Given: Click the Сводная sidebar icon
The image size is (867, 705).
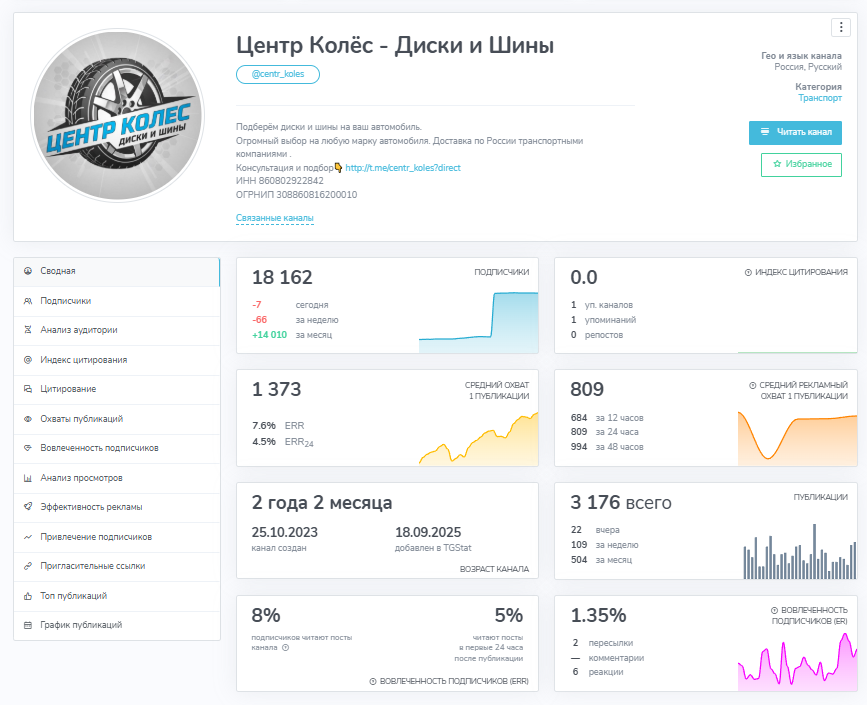Looking at the screenshot, I should tap(28, 271).
